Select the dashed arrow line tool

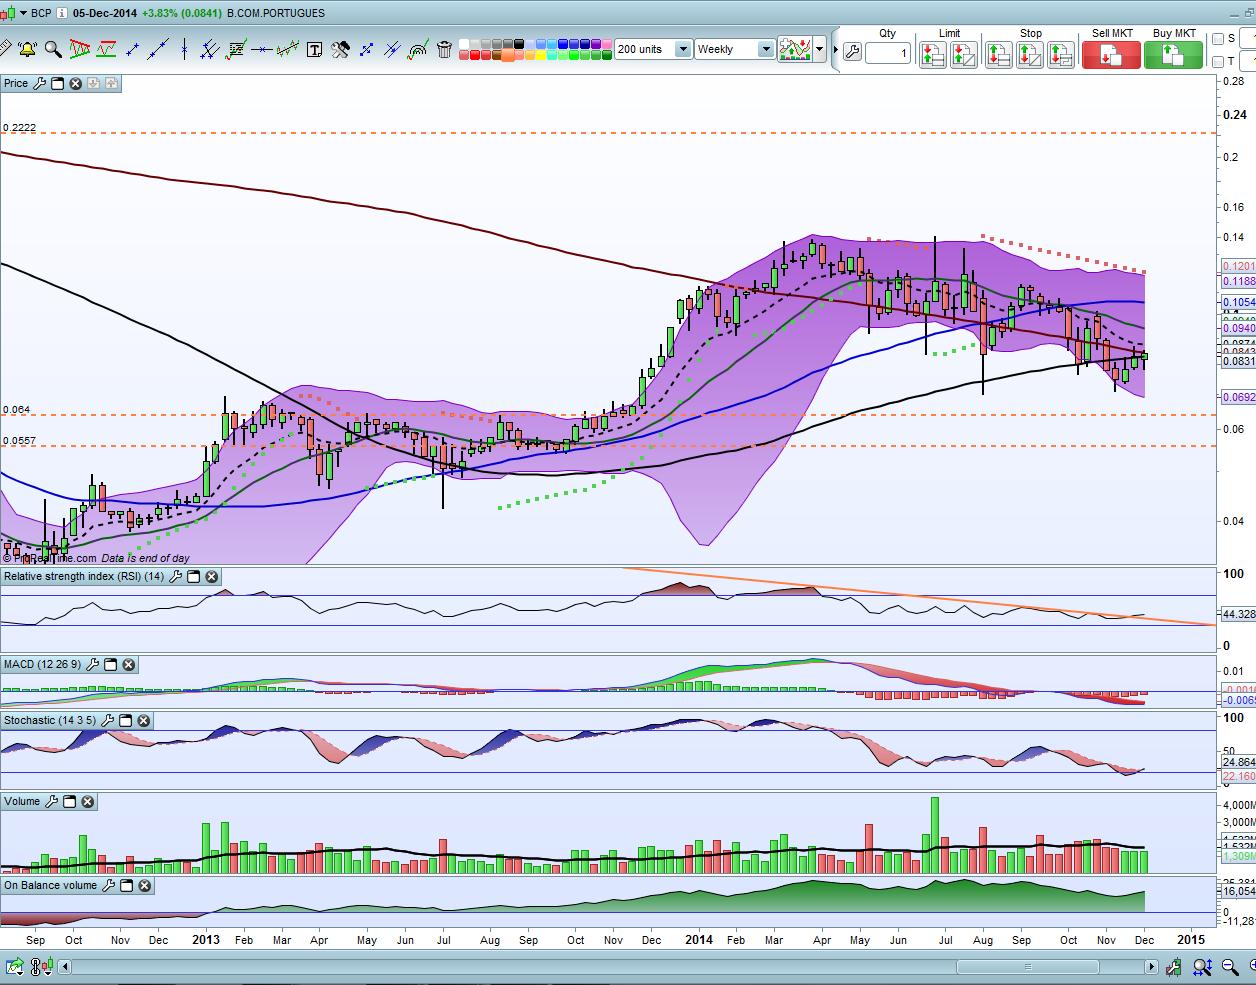coord(366,49)
